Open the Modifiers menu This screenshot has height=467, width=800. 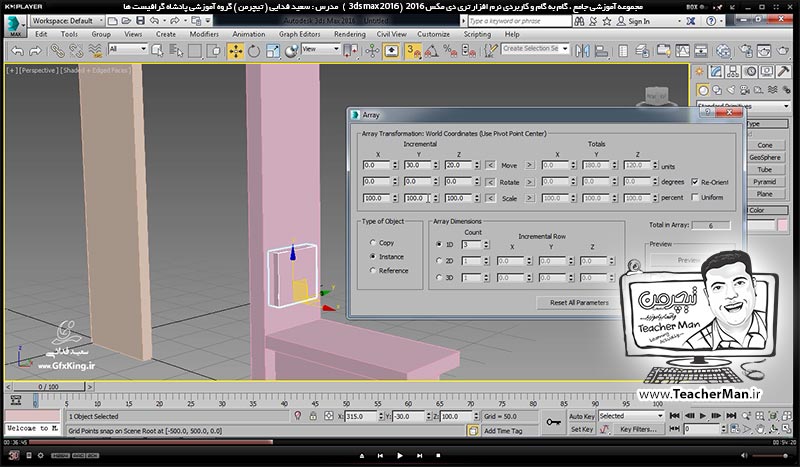click(204, 34)
